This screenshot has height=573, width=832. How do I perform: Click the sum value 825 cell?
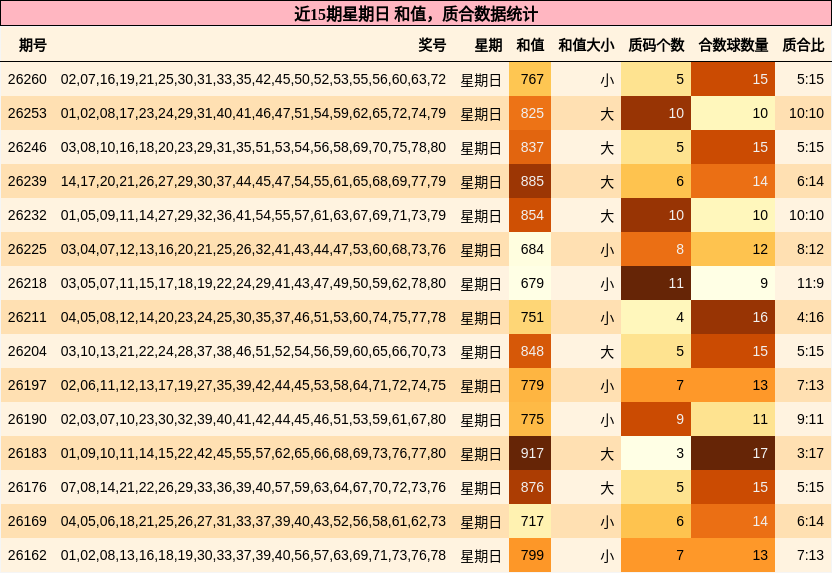530,113
